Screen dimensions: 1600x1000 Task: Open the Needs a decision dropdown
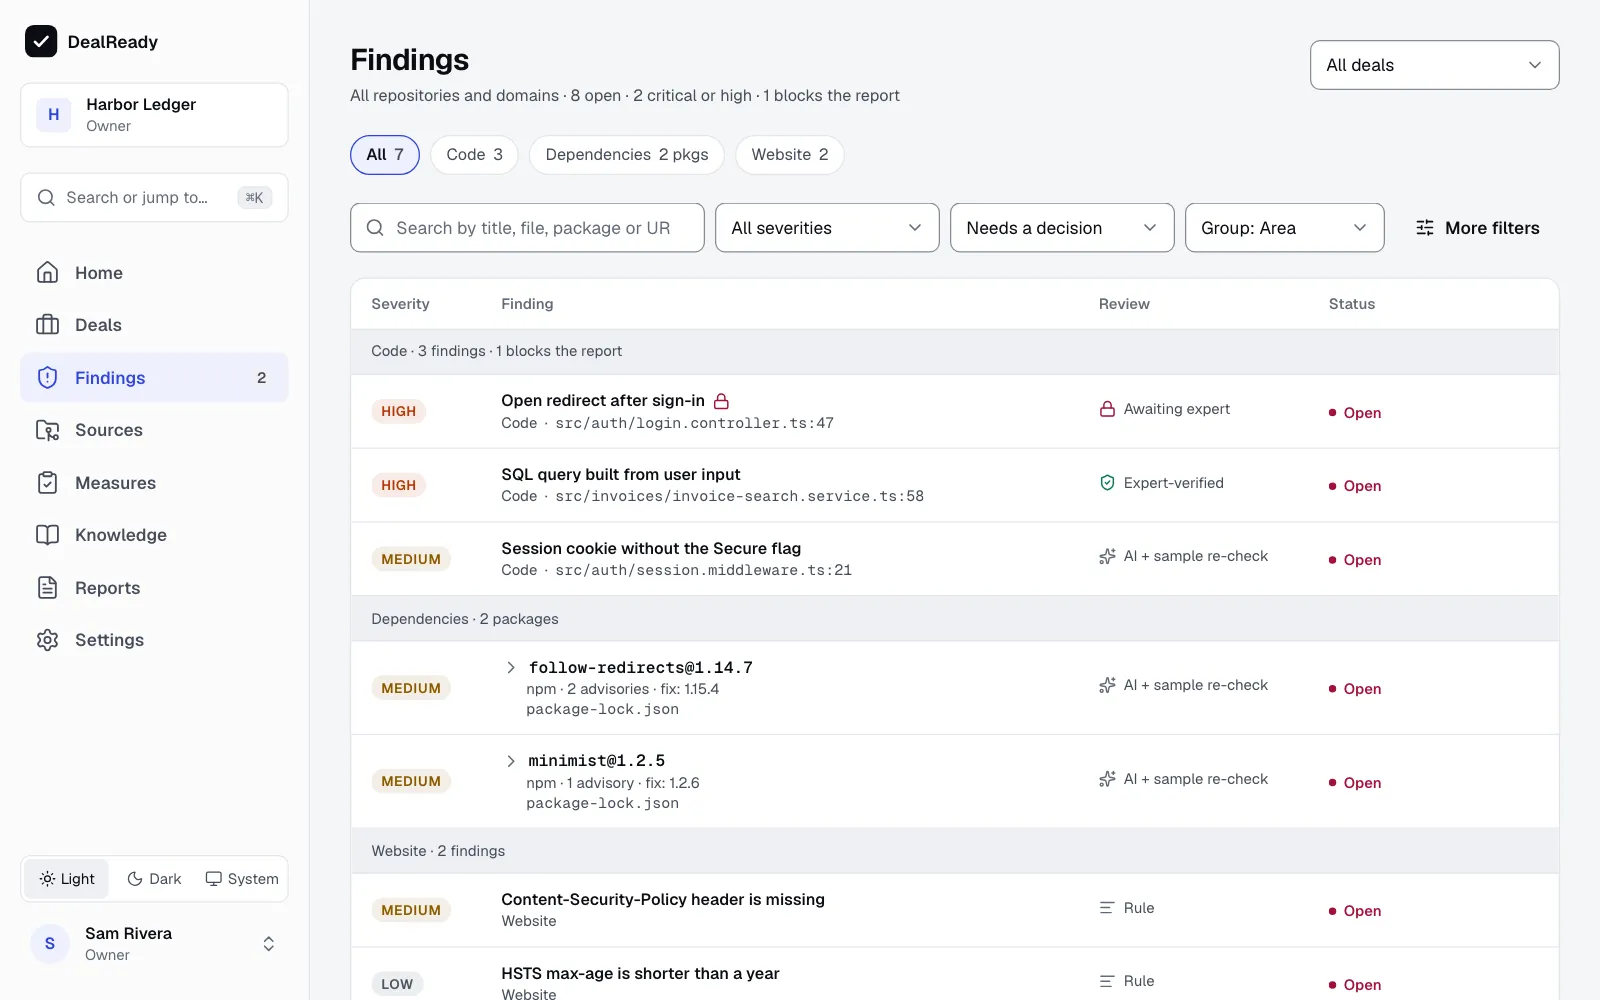(x=1062, y=228)
